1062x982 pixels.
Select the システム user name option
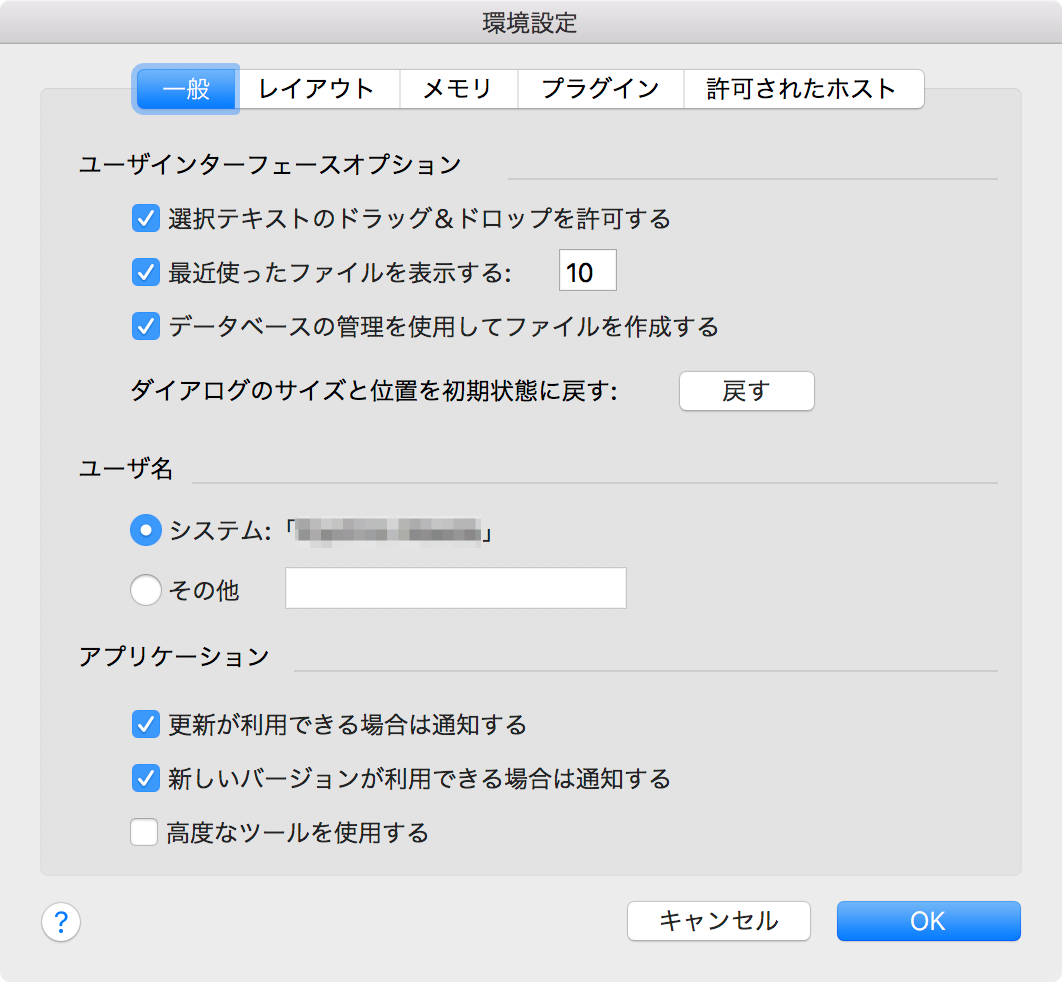[x=146, y=530]
